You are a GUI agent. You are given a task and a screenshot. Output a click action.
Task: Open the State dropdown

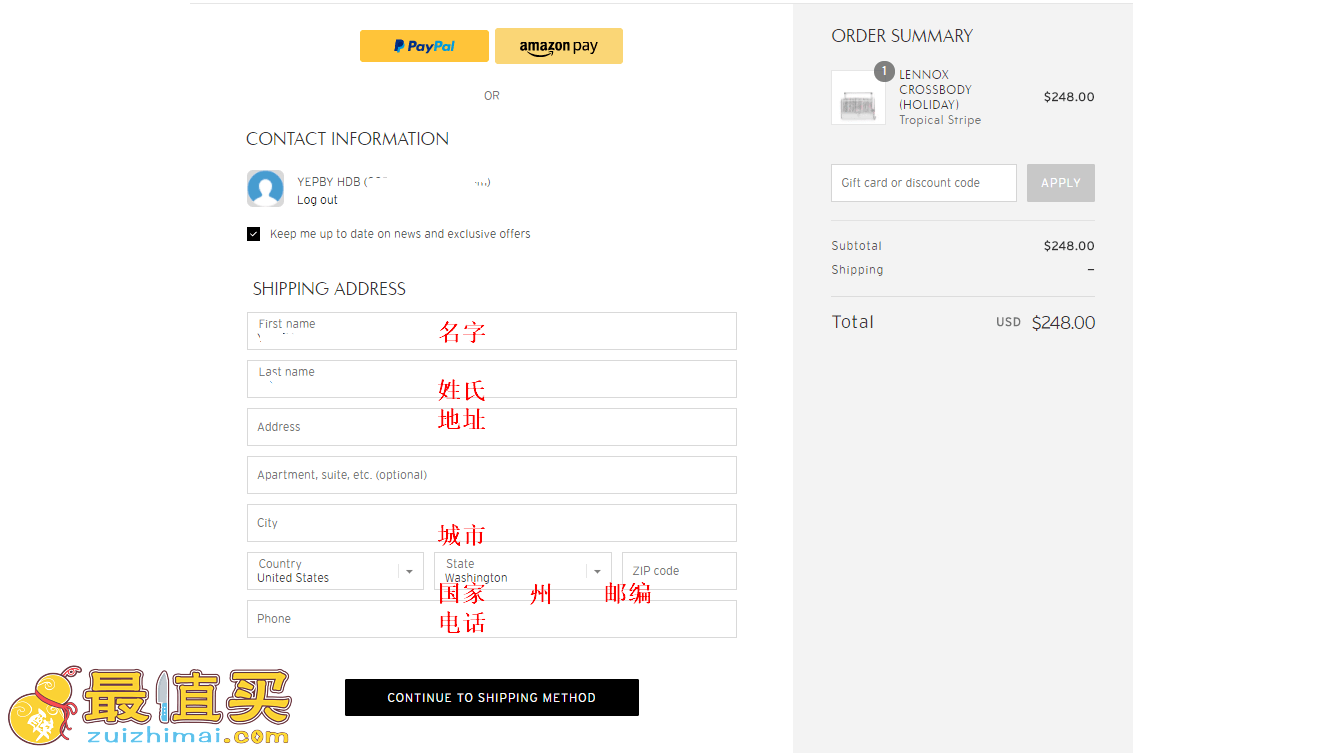[x=523, y=571]
